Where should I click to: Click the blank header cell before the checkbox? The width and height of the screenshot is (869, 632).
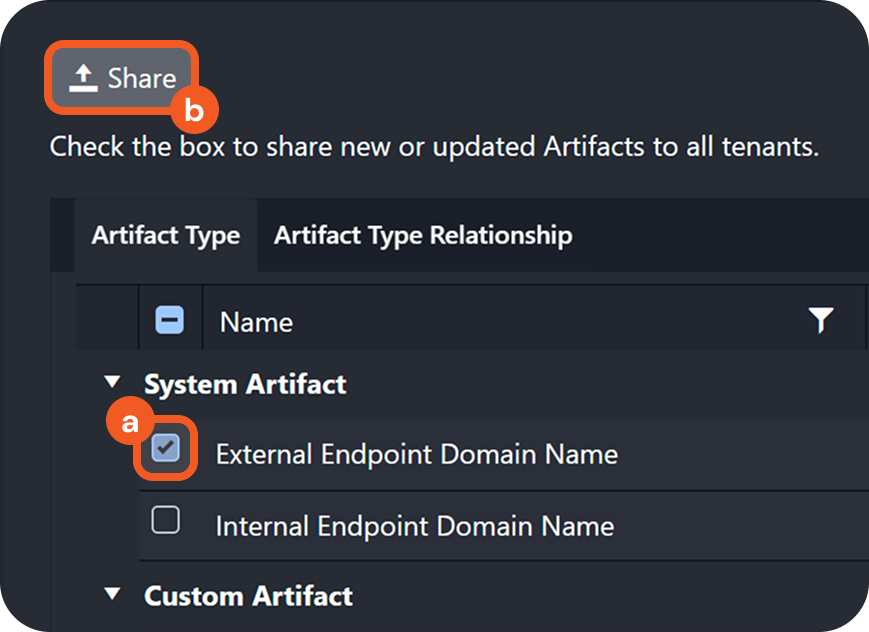pyautogui.click(x=108, y=321)
